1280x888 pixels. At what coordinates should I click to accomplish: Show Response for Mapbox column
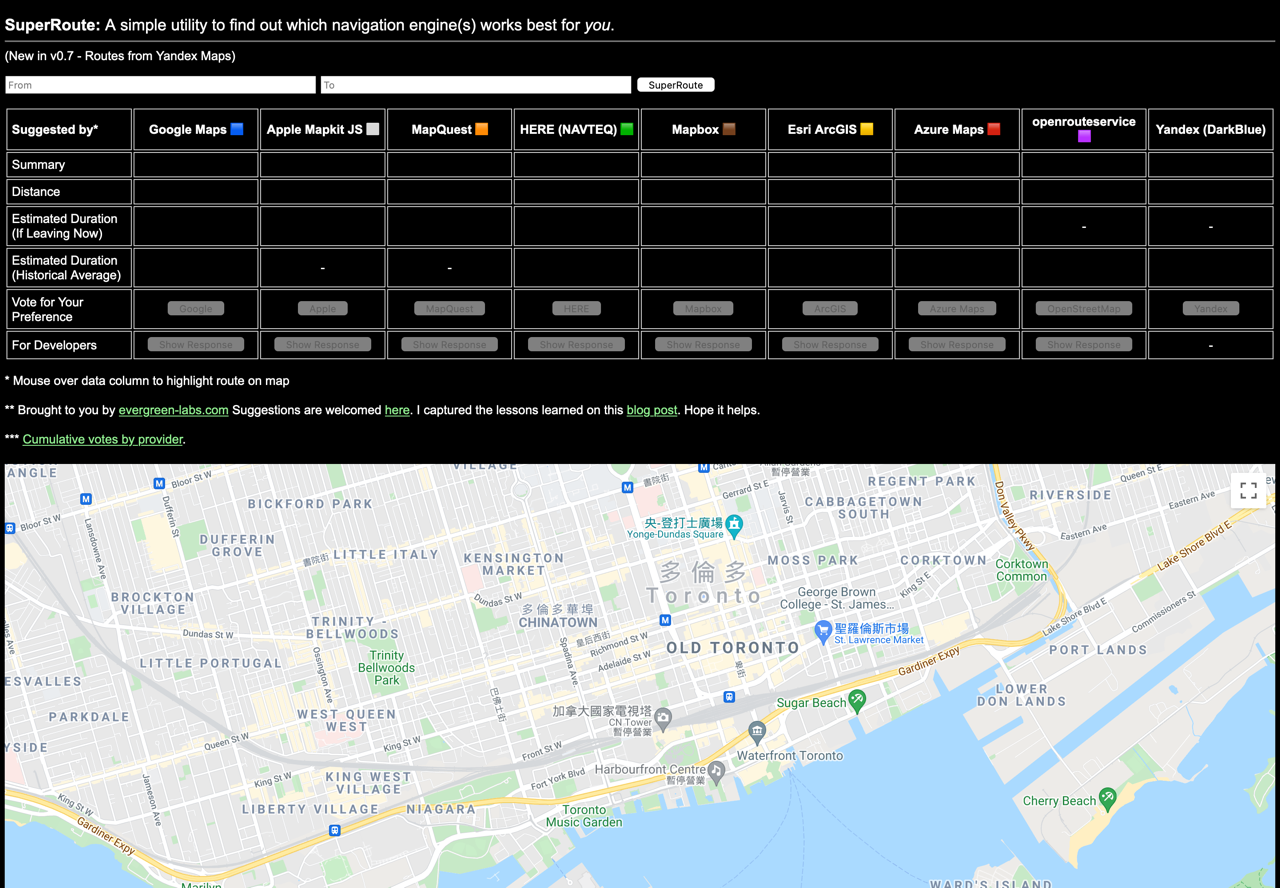[703, 345]
